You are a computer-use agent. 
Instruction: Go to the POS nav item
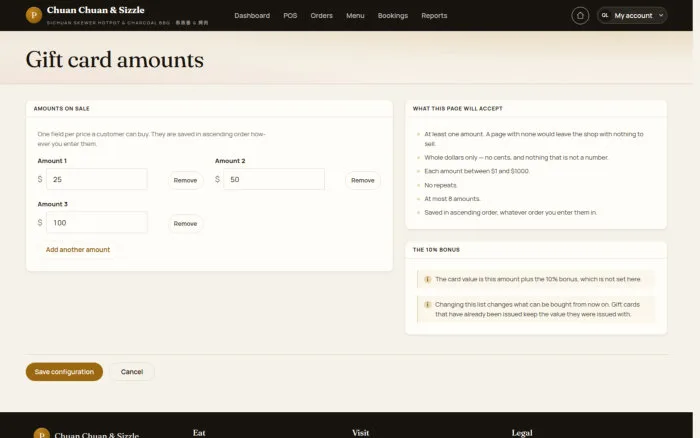290,16
